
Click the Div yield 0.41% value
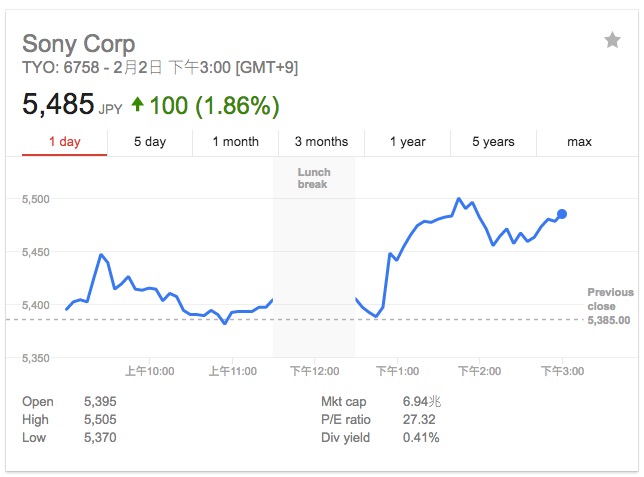click(x=421, y=437)
